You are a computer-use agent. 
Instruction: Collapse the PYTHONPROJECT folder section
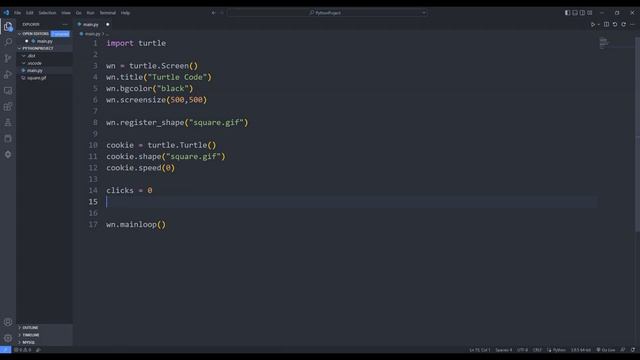point(44,48)
